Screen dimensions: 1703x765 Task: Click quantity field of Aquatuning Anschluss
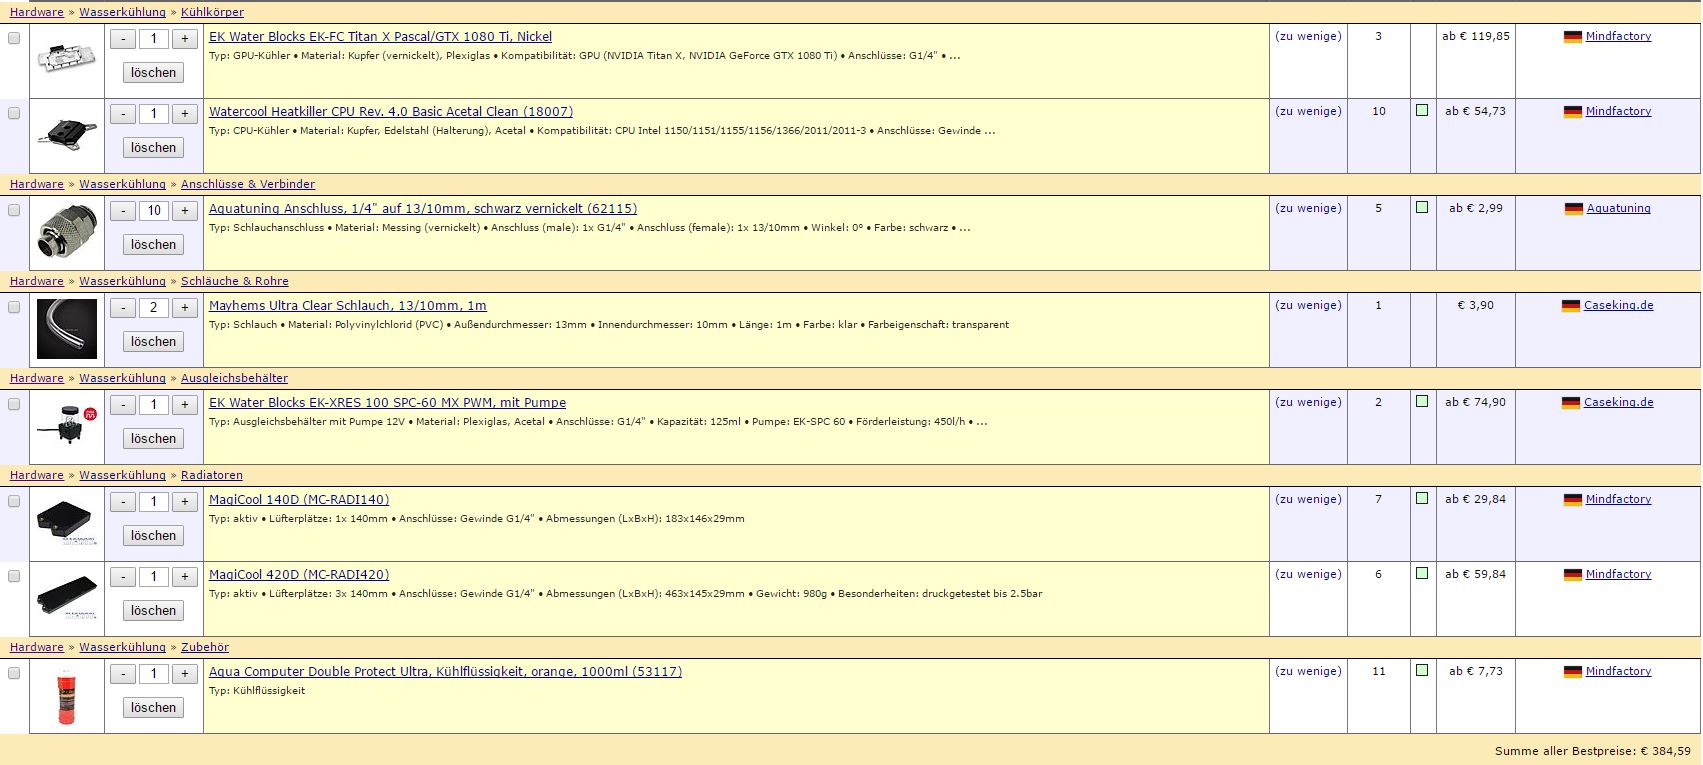[x=154, y=211]
